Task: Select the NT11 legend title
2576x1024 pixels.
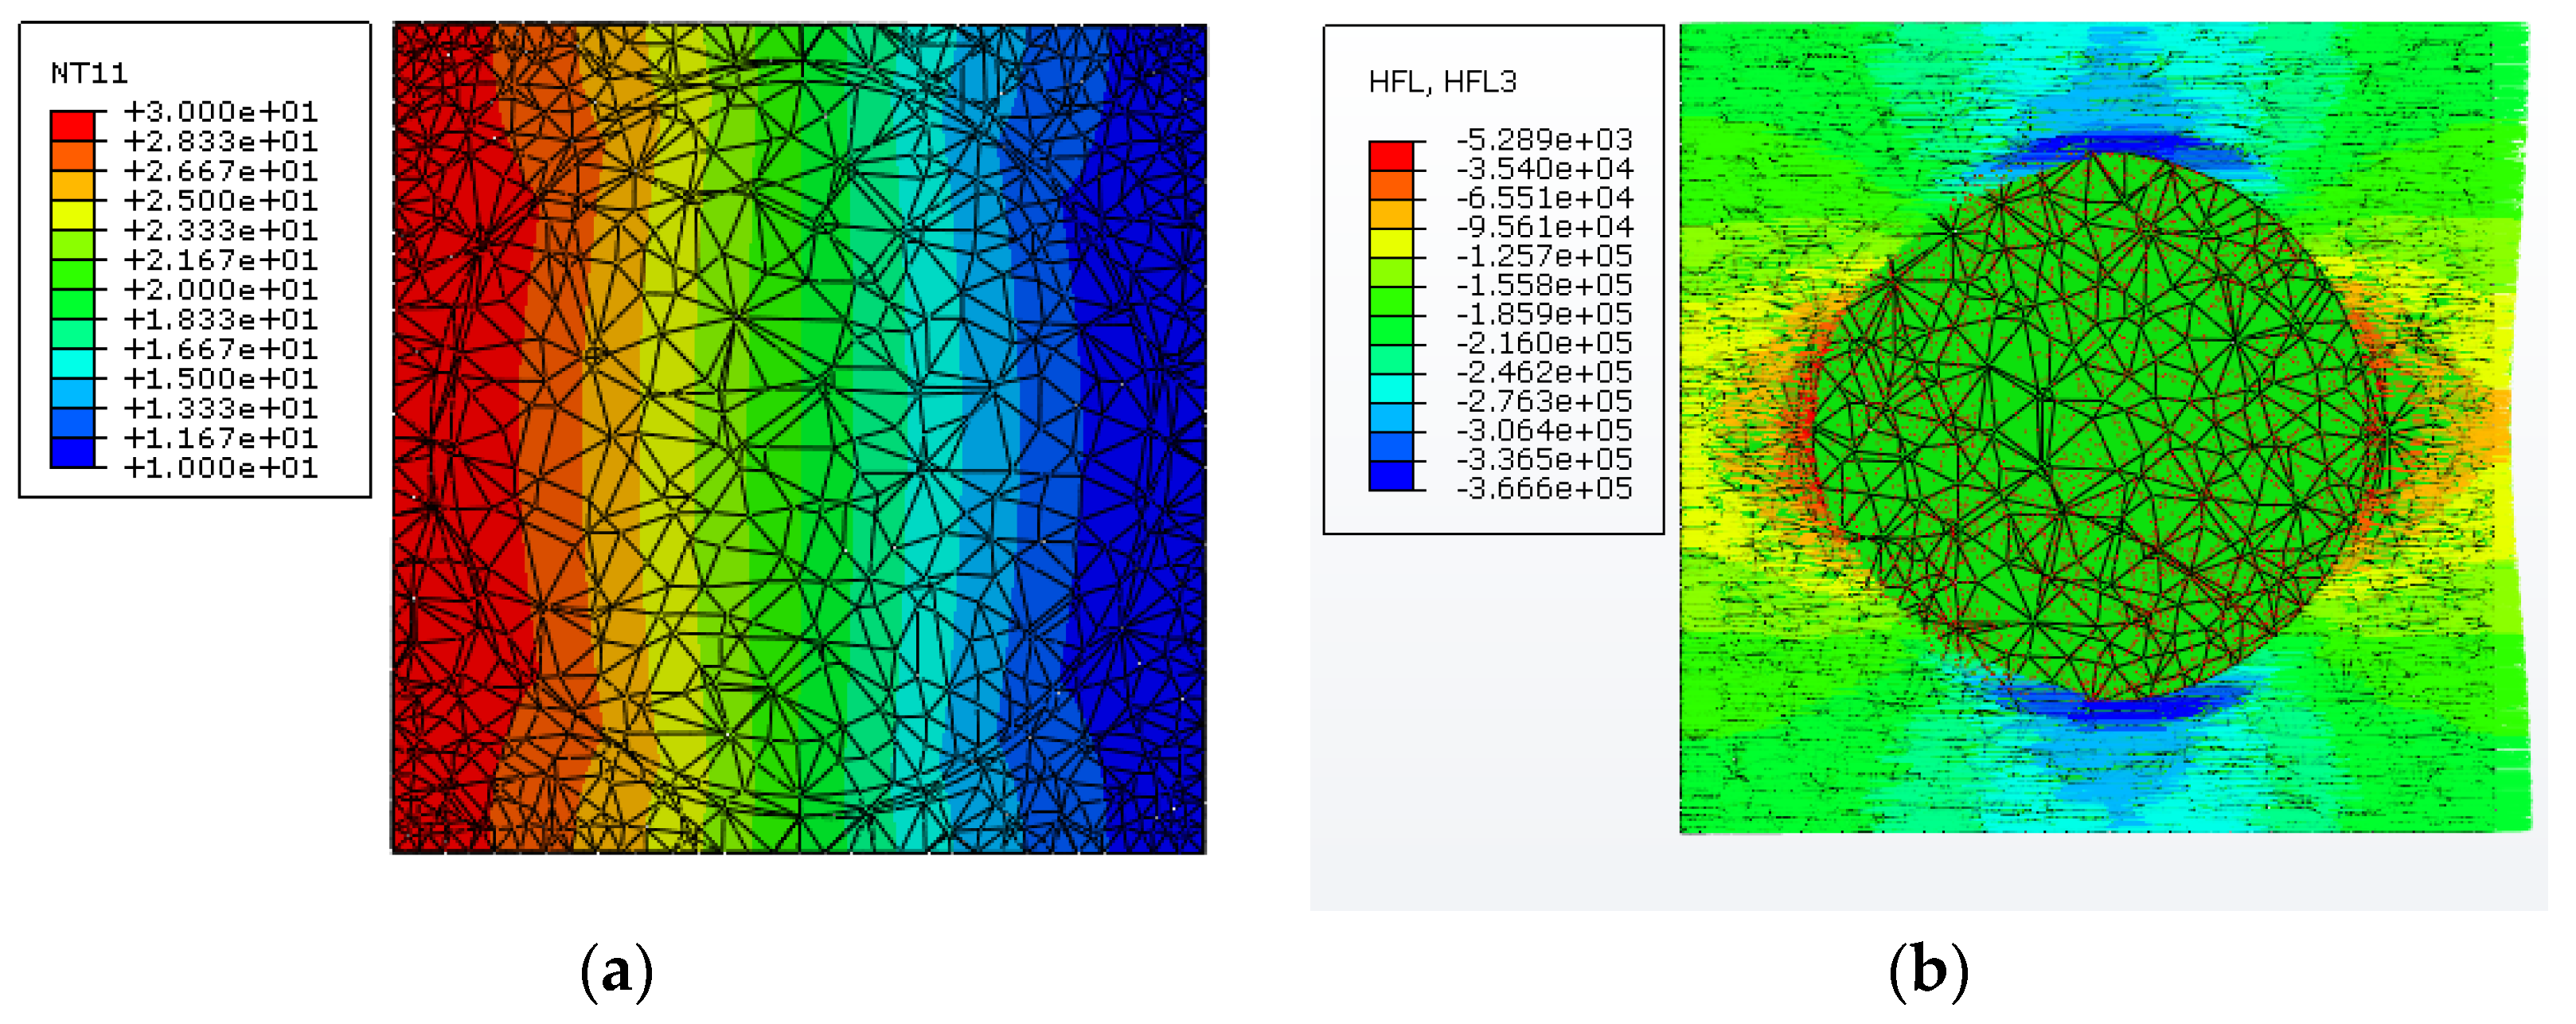Action: [89, 73]
